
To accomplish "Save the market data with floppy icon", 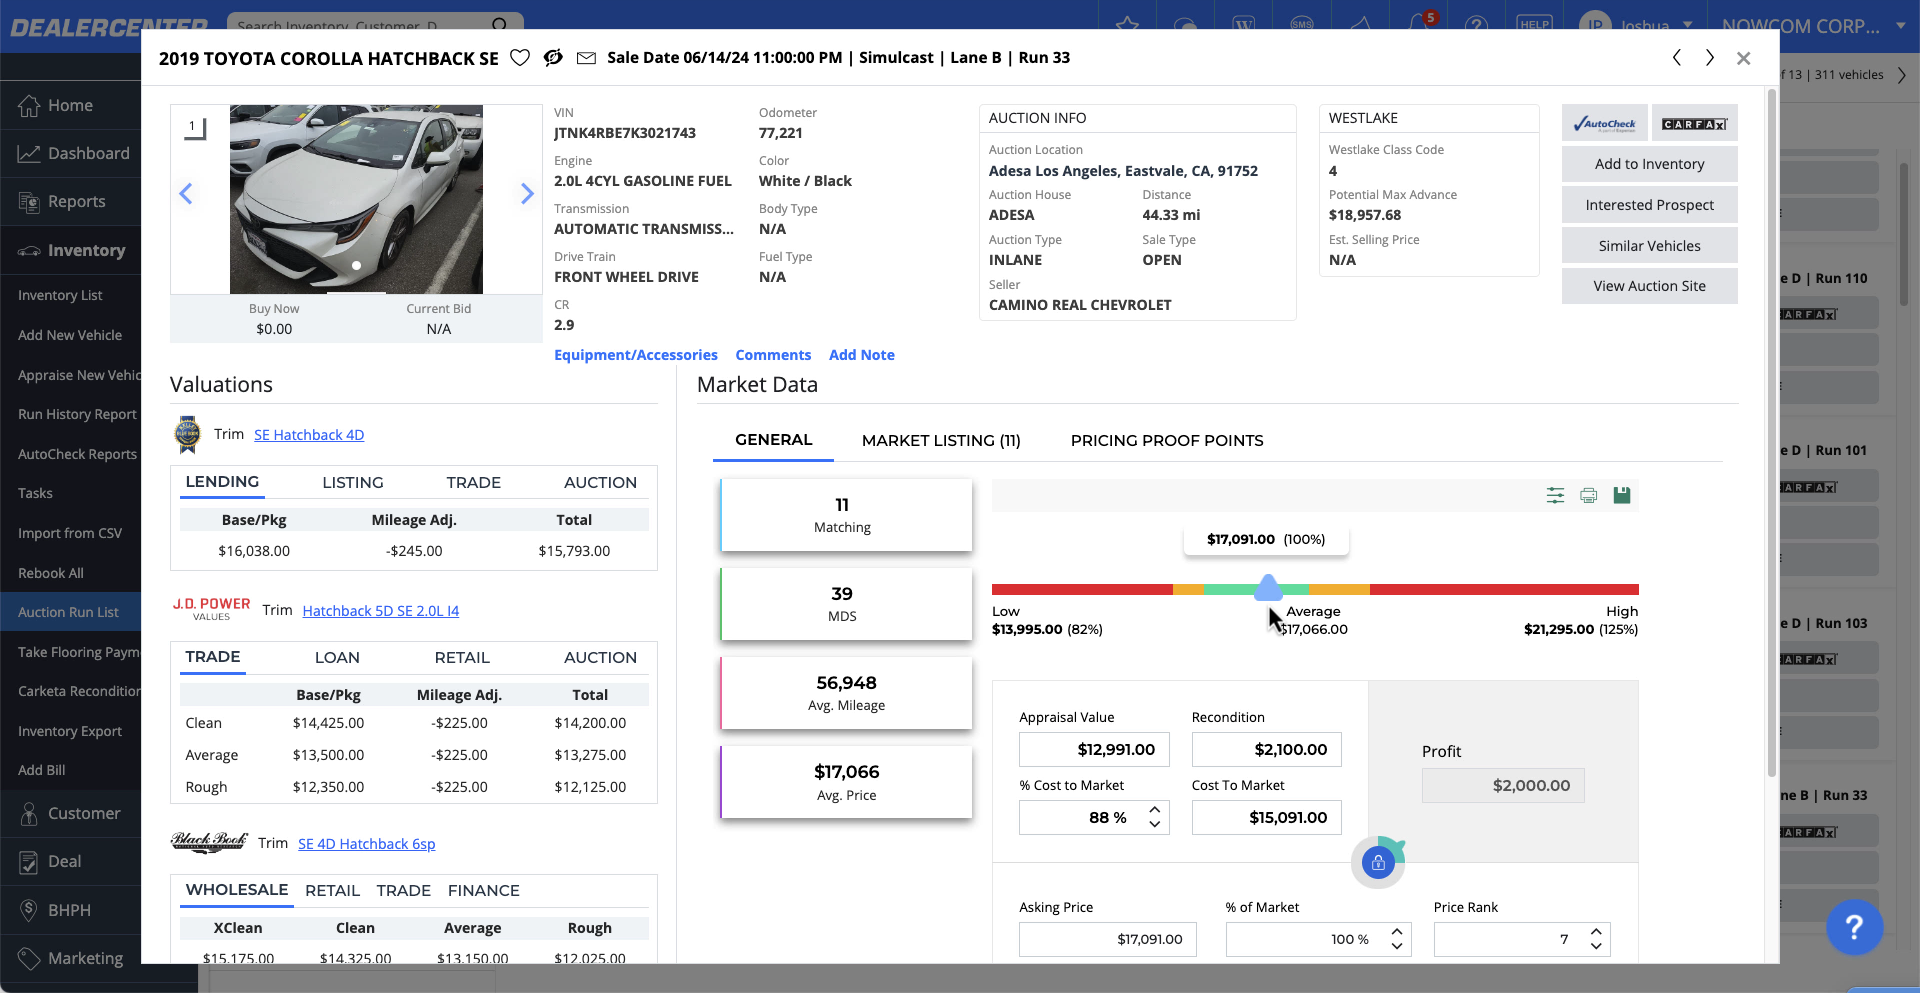I will 1622,495.
